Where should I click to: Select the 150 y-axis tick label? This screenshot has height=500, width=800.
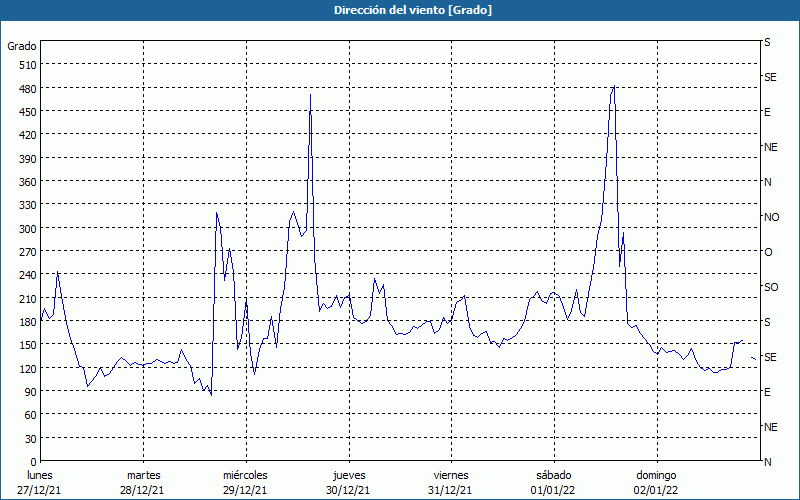[28, 344]
